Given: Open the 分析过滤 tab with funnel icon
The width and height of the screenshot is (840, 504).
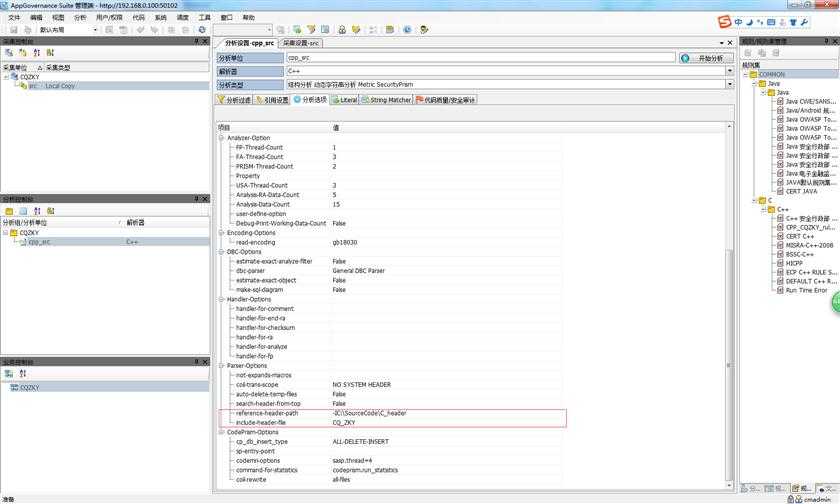Looking at the screenshot, I should (234, 100).
